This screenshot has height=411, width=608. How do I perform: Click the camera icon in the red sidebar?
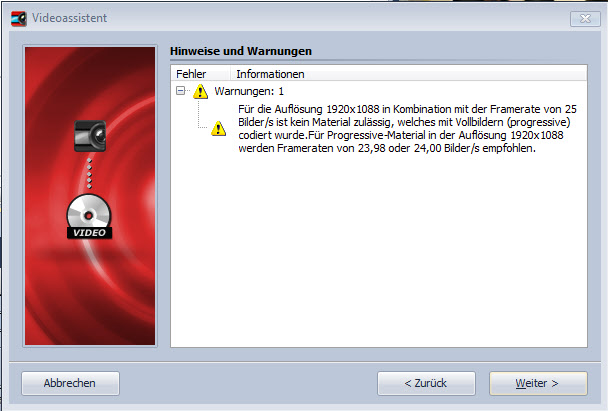click(x=91, y=136)
